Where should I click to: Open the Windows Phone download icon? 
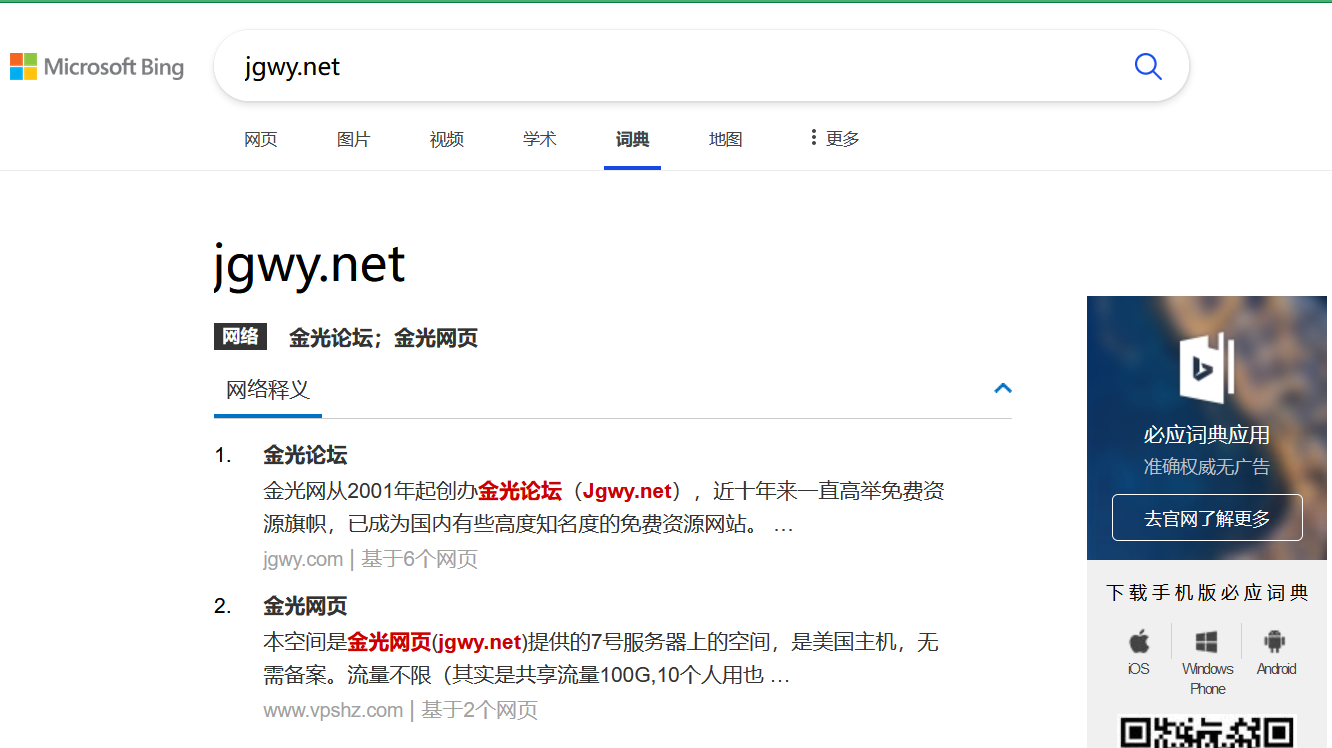point(1207,643)
